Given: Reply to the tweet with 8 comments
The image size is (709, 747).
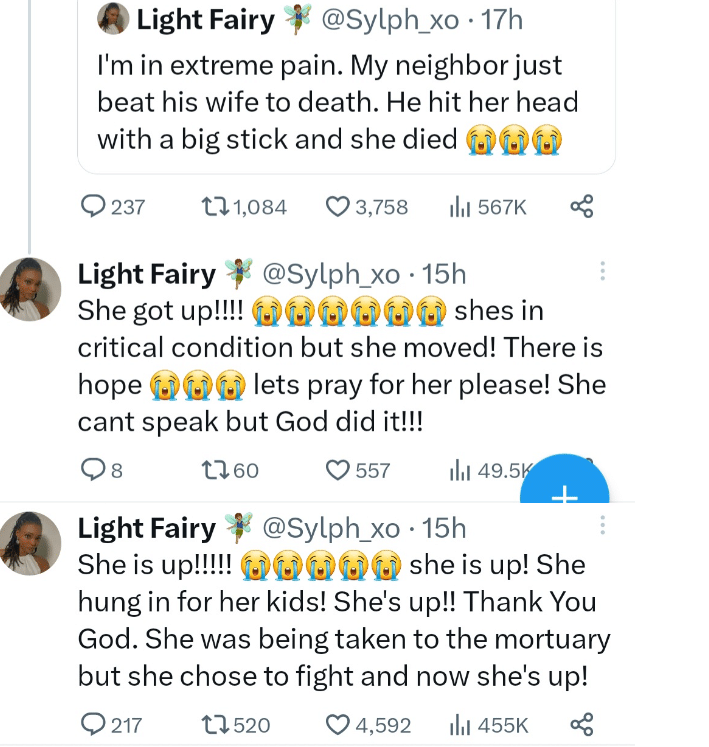Looking at the screenshot, I should coord(92,469).
